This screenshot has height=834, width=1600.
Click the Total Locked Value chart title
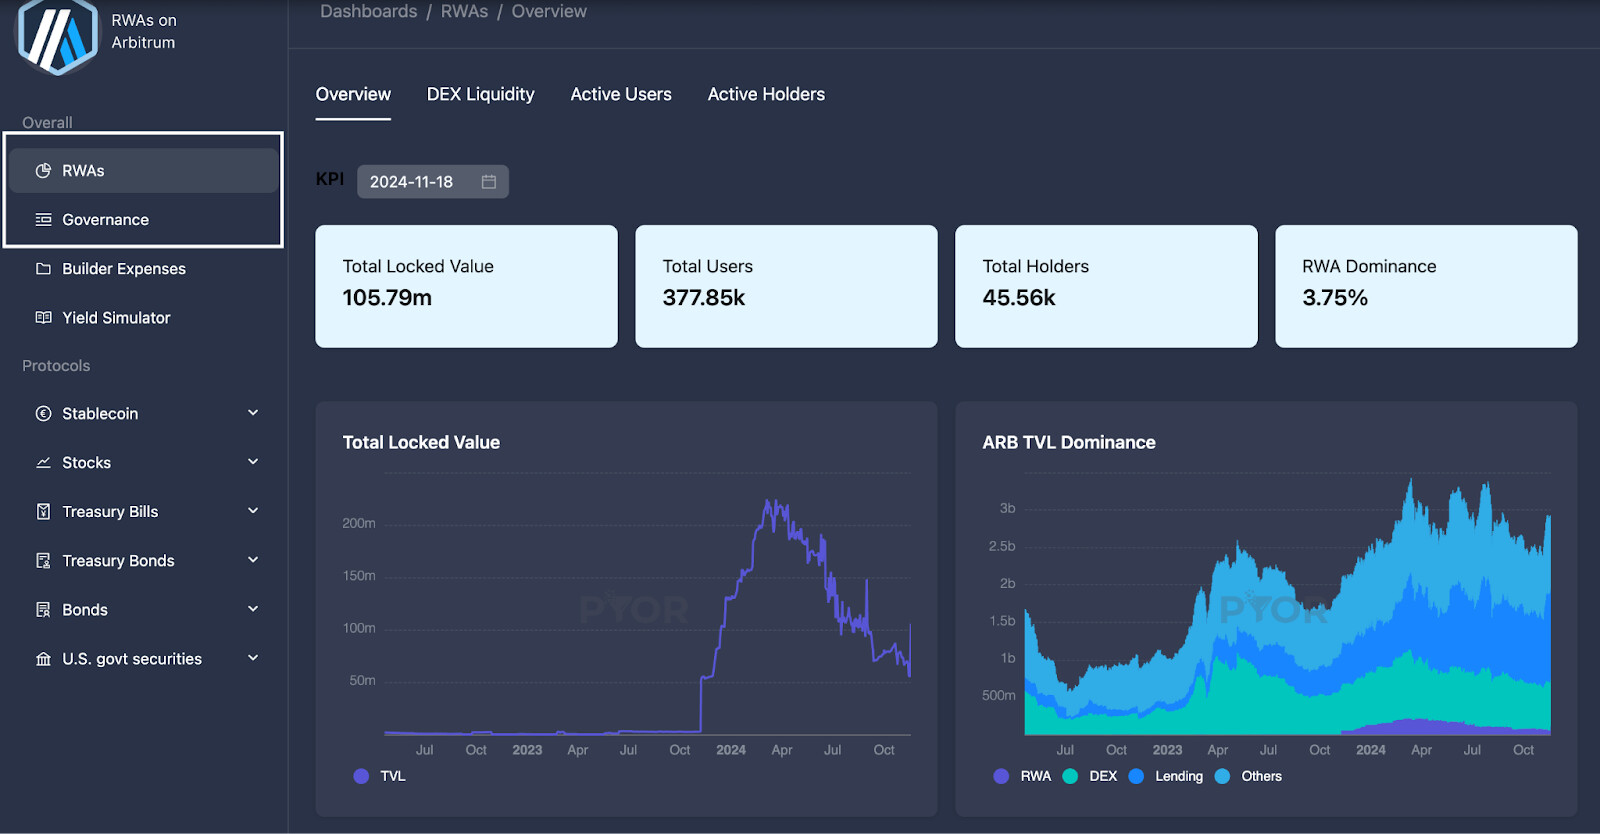tap(421, 442)
